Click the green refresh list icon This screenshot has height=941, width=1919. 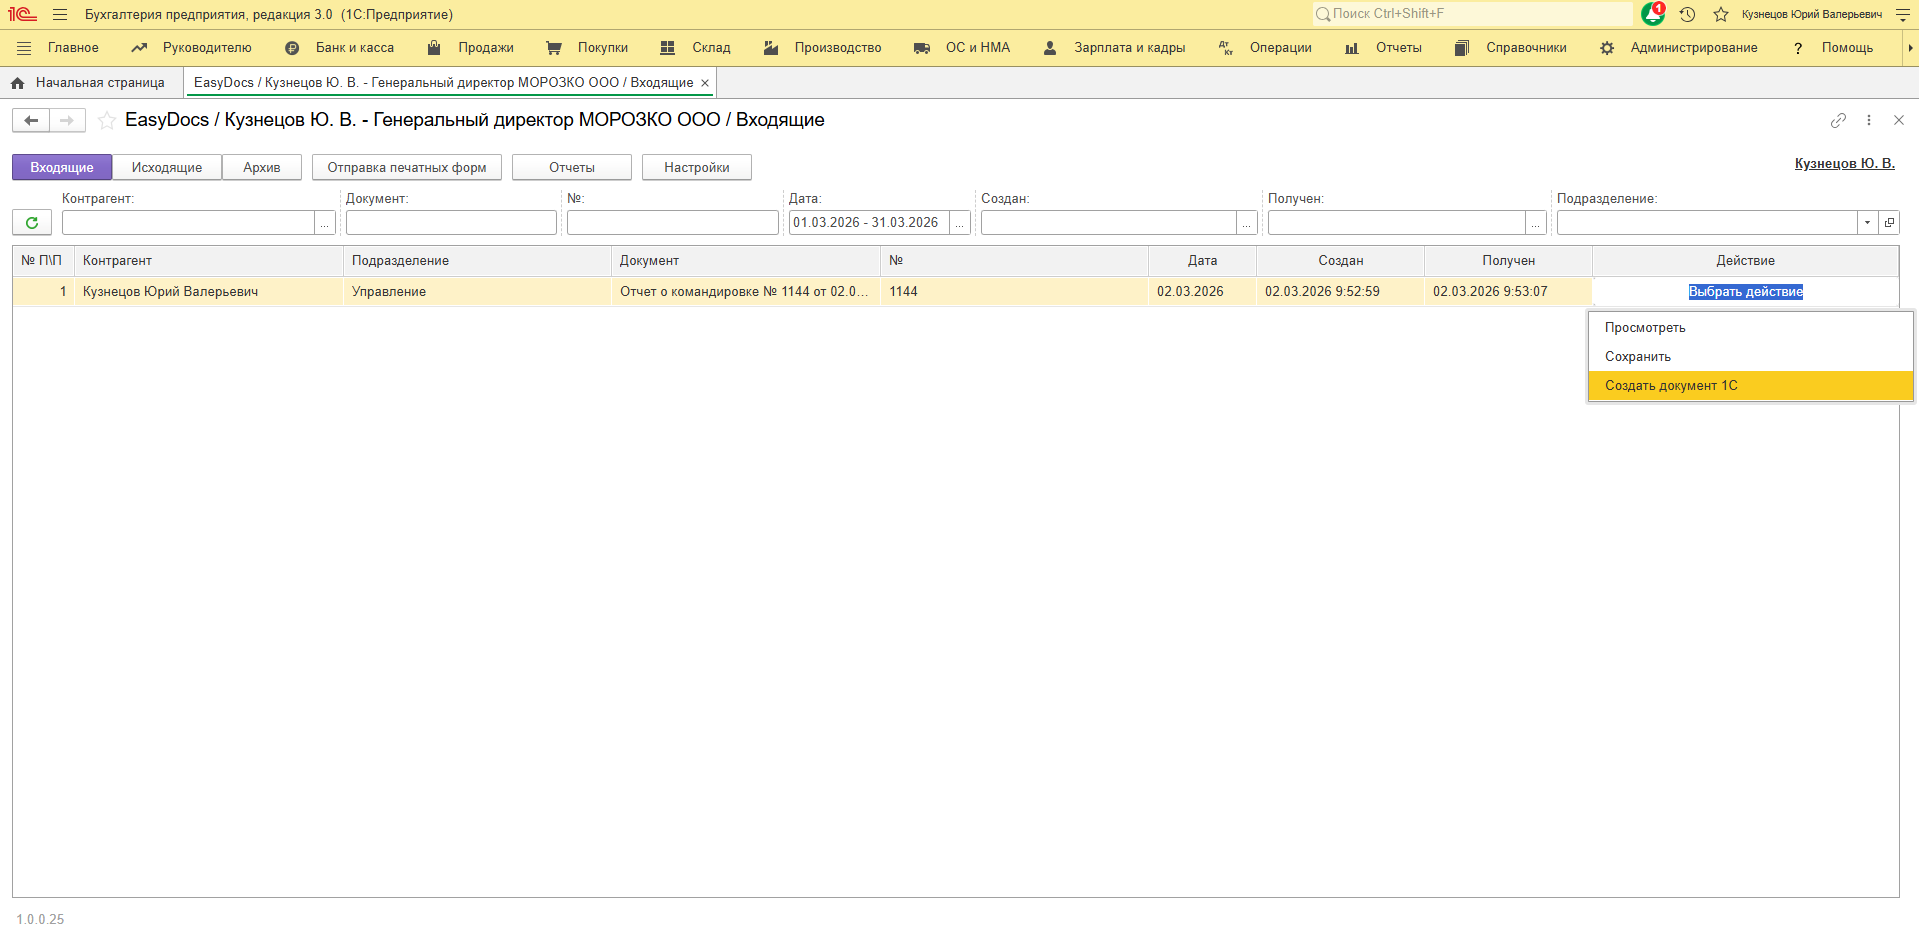[32, 223]
